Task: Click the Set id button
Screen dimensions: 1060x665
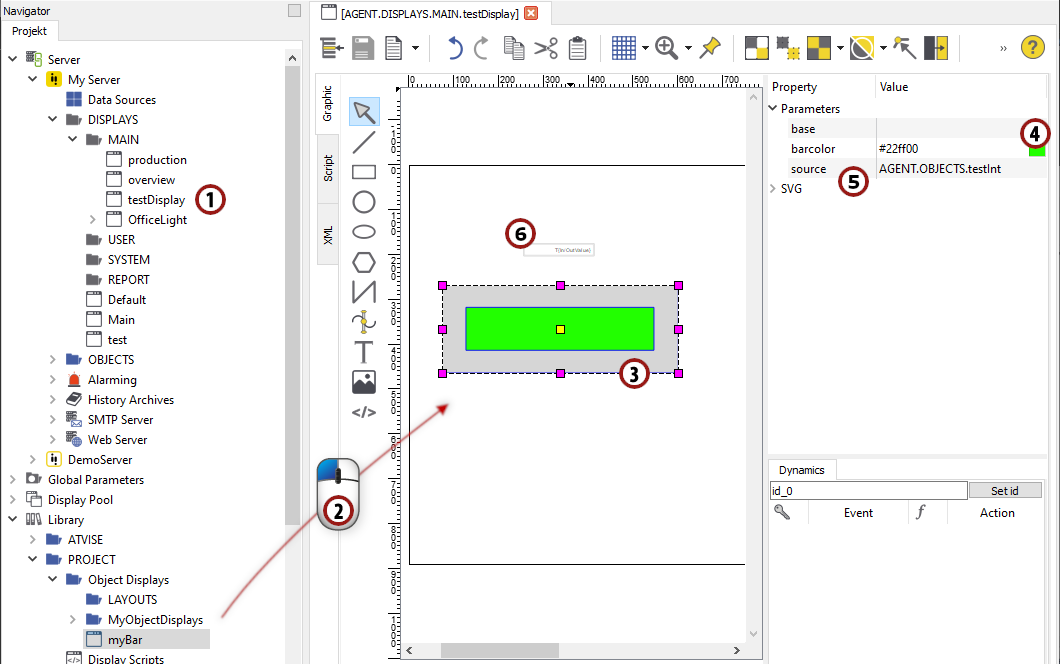Action: [x=1004, y=491]
